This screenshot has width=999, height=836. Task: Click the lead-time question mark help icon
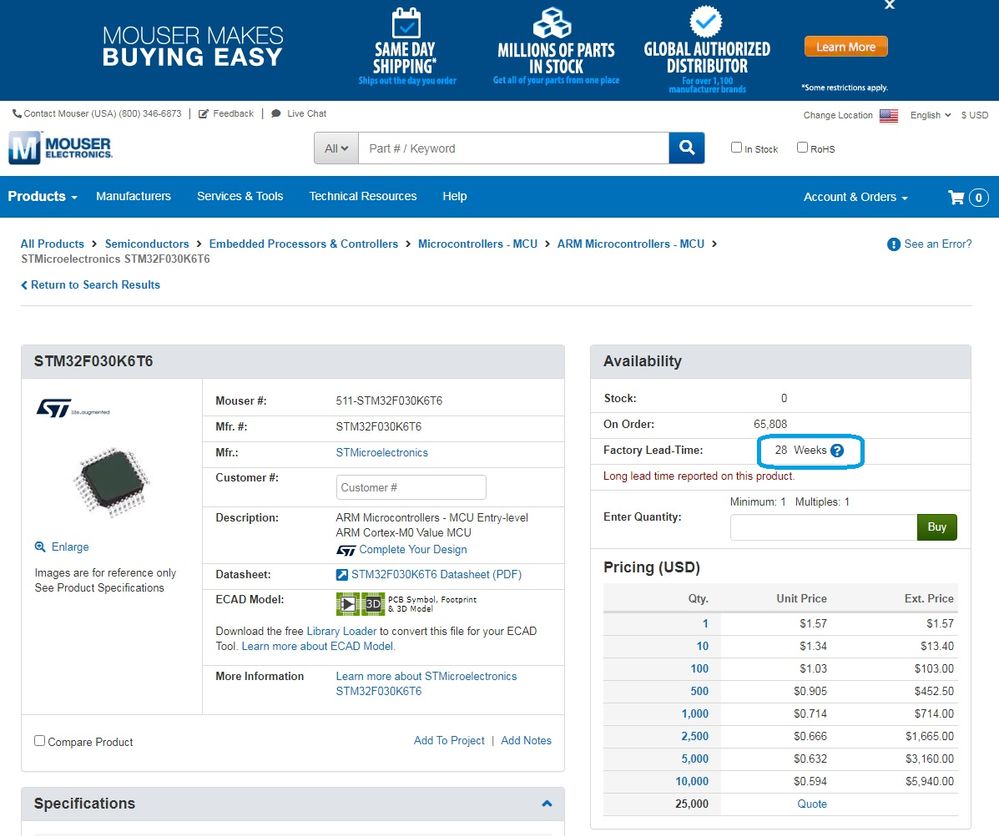pos(837,450)
